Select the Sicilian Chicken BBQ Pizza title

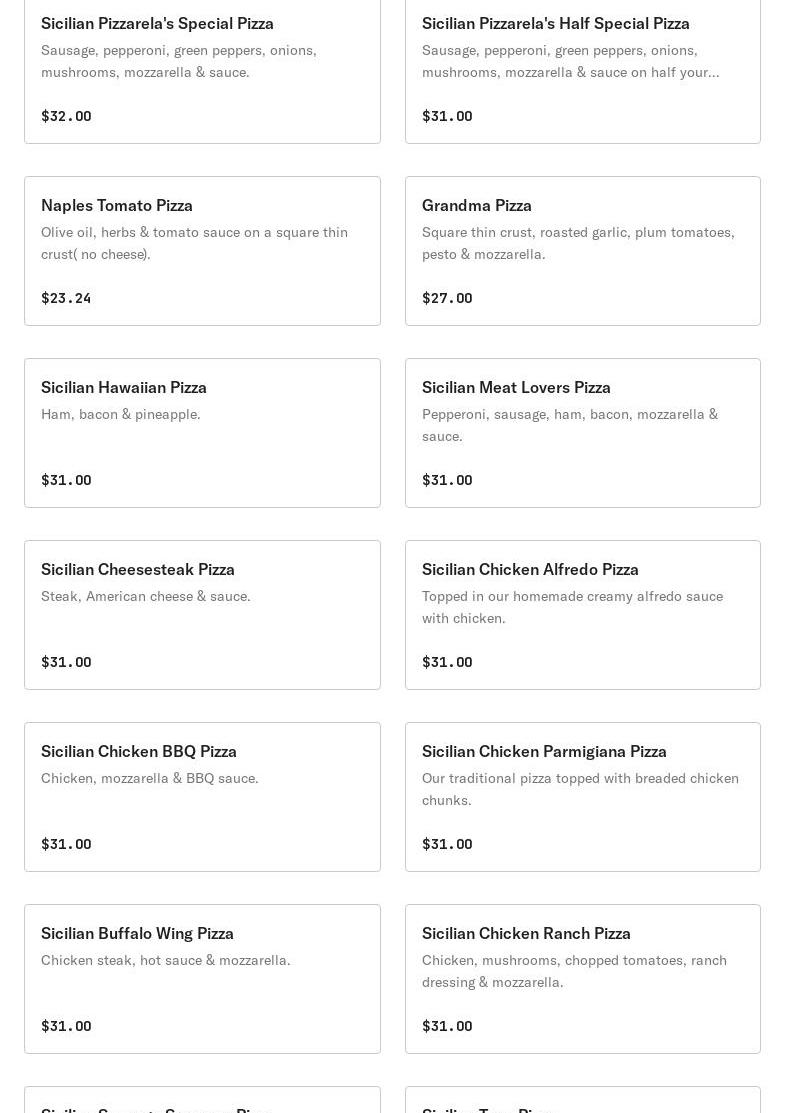click(x=139, y=751)
